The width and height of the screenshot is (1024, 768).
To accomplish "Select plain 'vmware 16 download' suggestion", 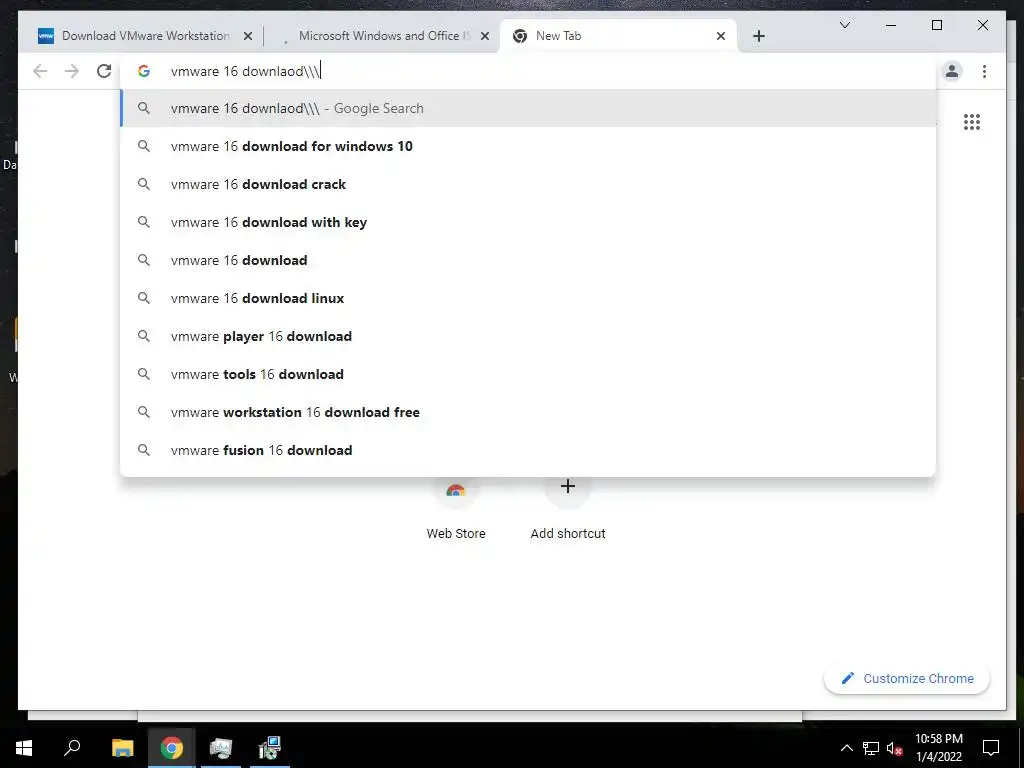I will [x=528, y=260].
